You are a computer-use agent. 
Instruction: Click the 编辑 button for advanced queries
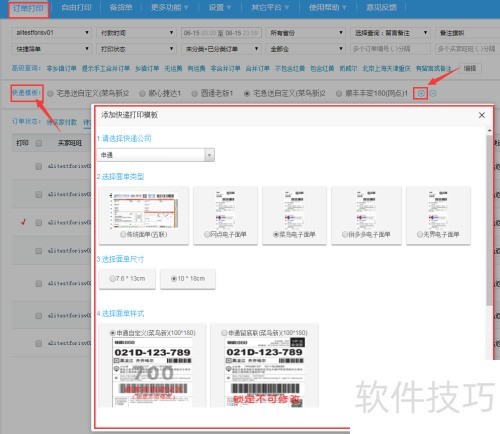(470, 68)
